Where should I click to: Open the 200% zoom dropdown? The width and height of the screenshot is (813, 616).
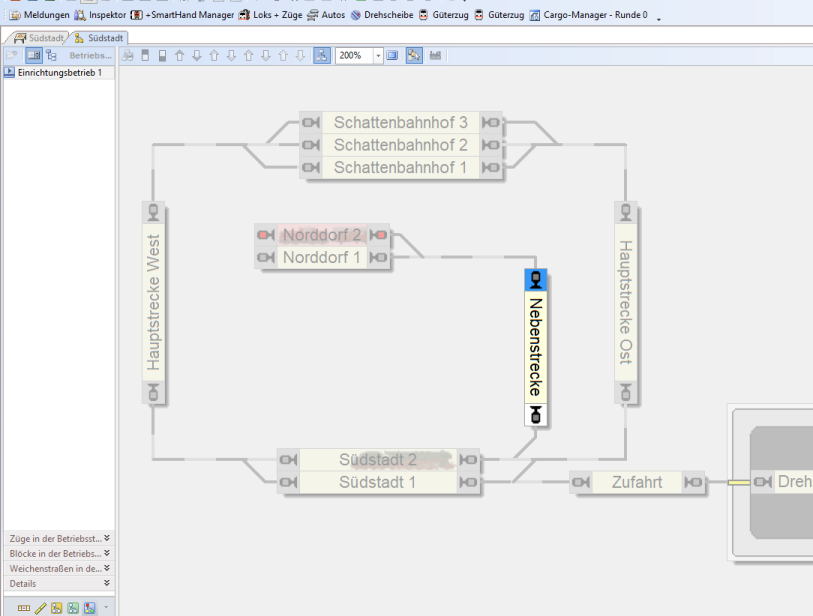click(378, 56)
